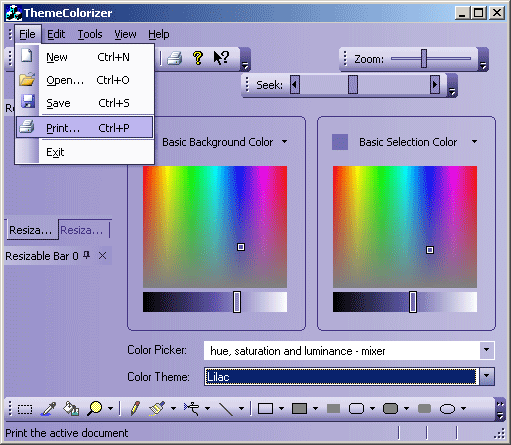Click the Zoom slider thumb

point(424,59)
